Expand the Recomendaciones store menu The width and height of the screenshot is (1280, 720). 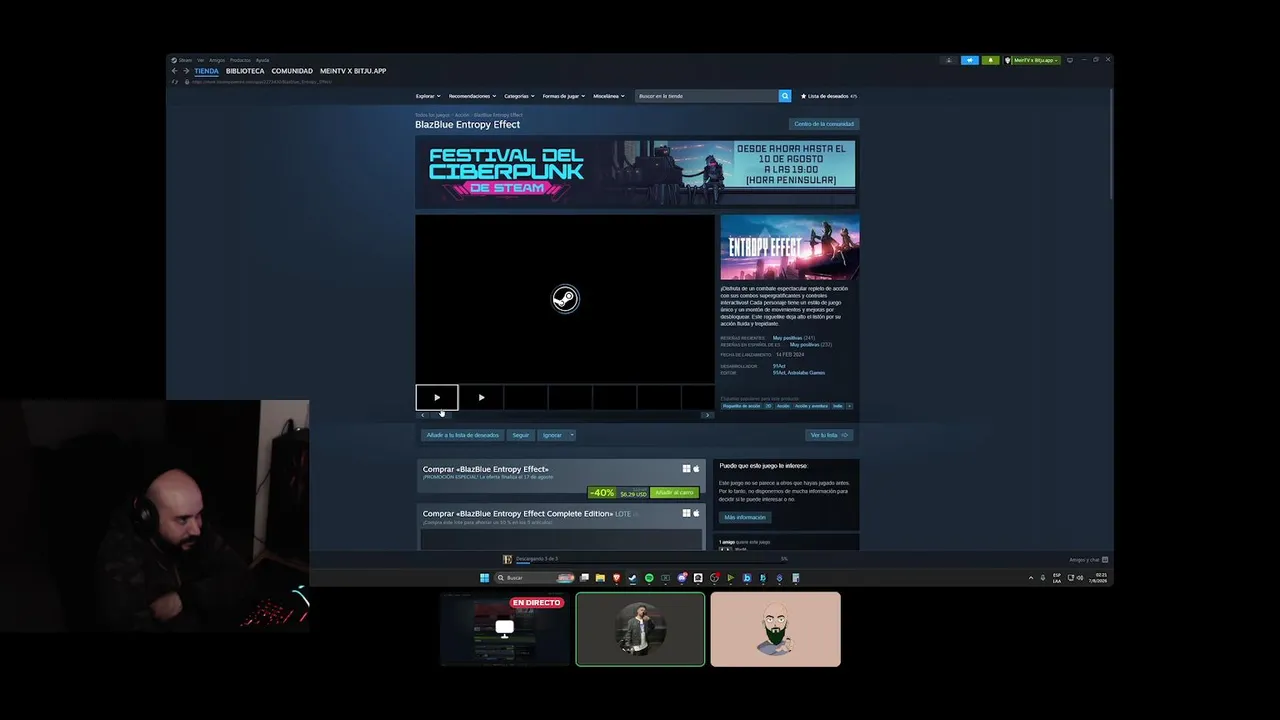point(472,96)
